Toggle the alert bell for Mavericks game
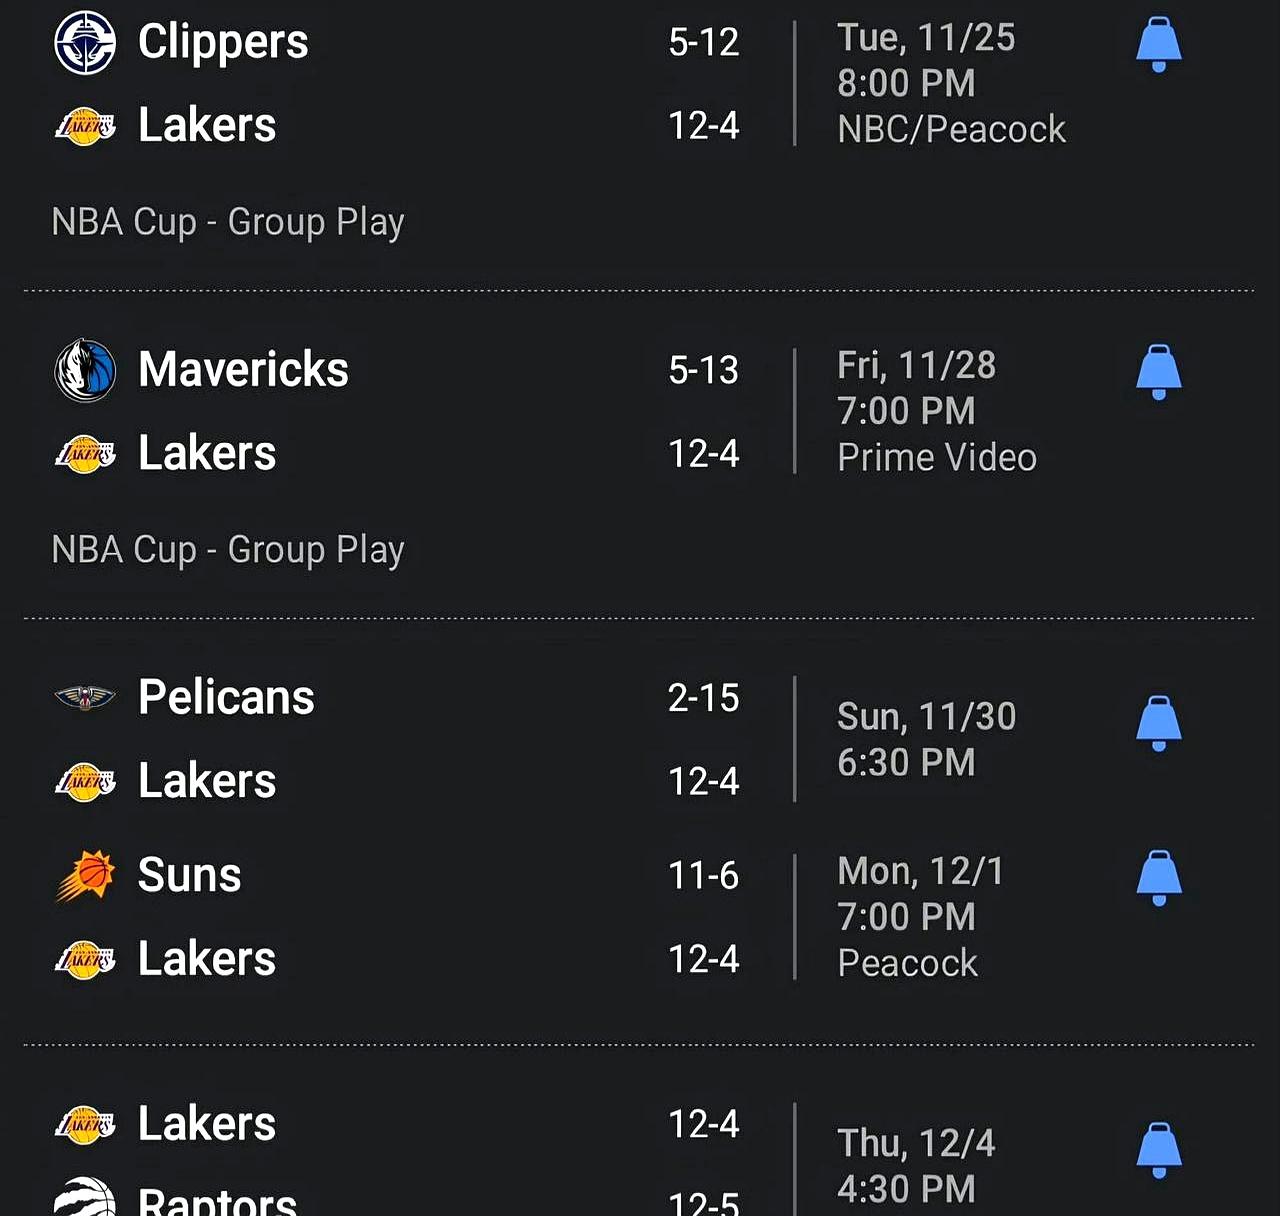Viewport: 1280px width, 1216px height. 1159,372
